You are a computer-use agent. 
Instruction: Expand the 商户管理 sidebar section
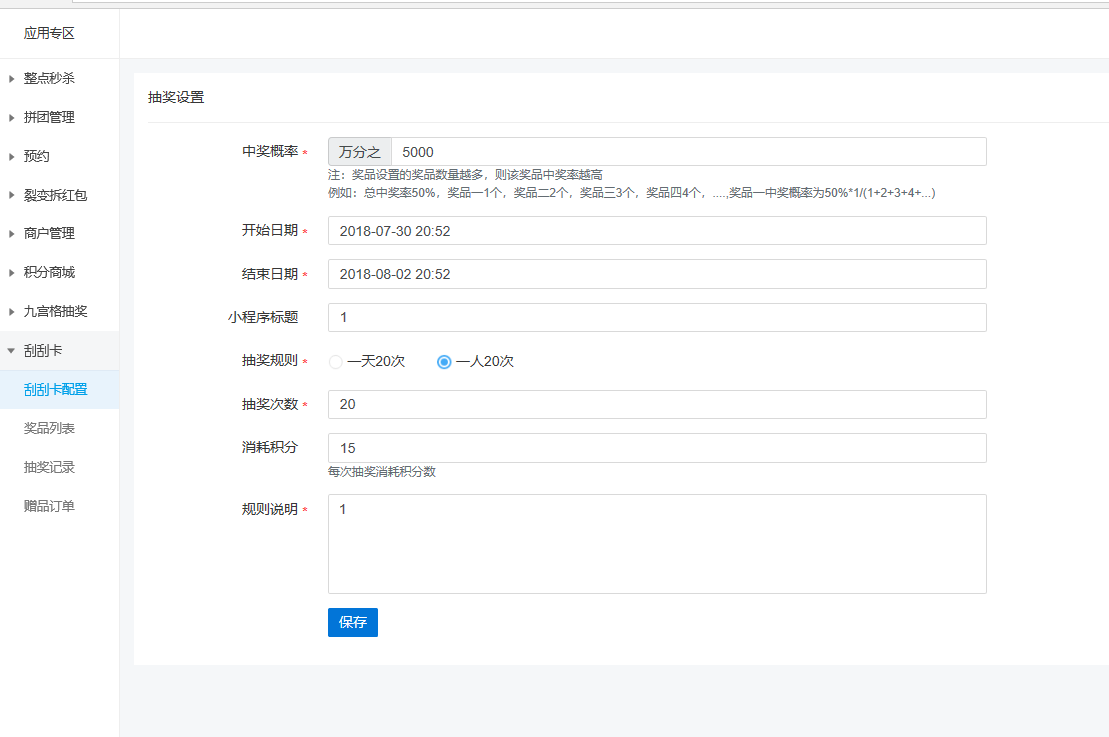pyautogui.click(x=49, y=233)
